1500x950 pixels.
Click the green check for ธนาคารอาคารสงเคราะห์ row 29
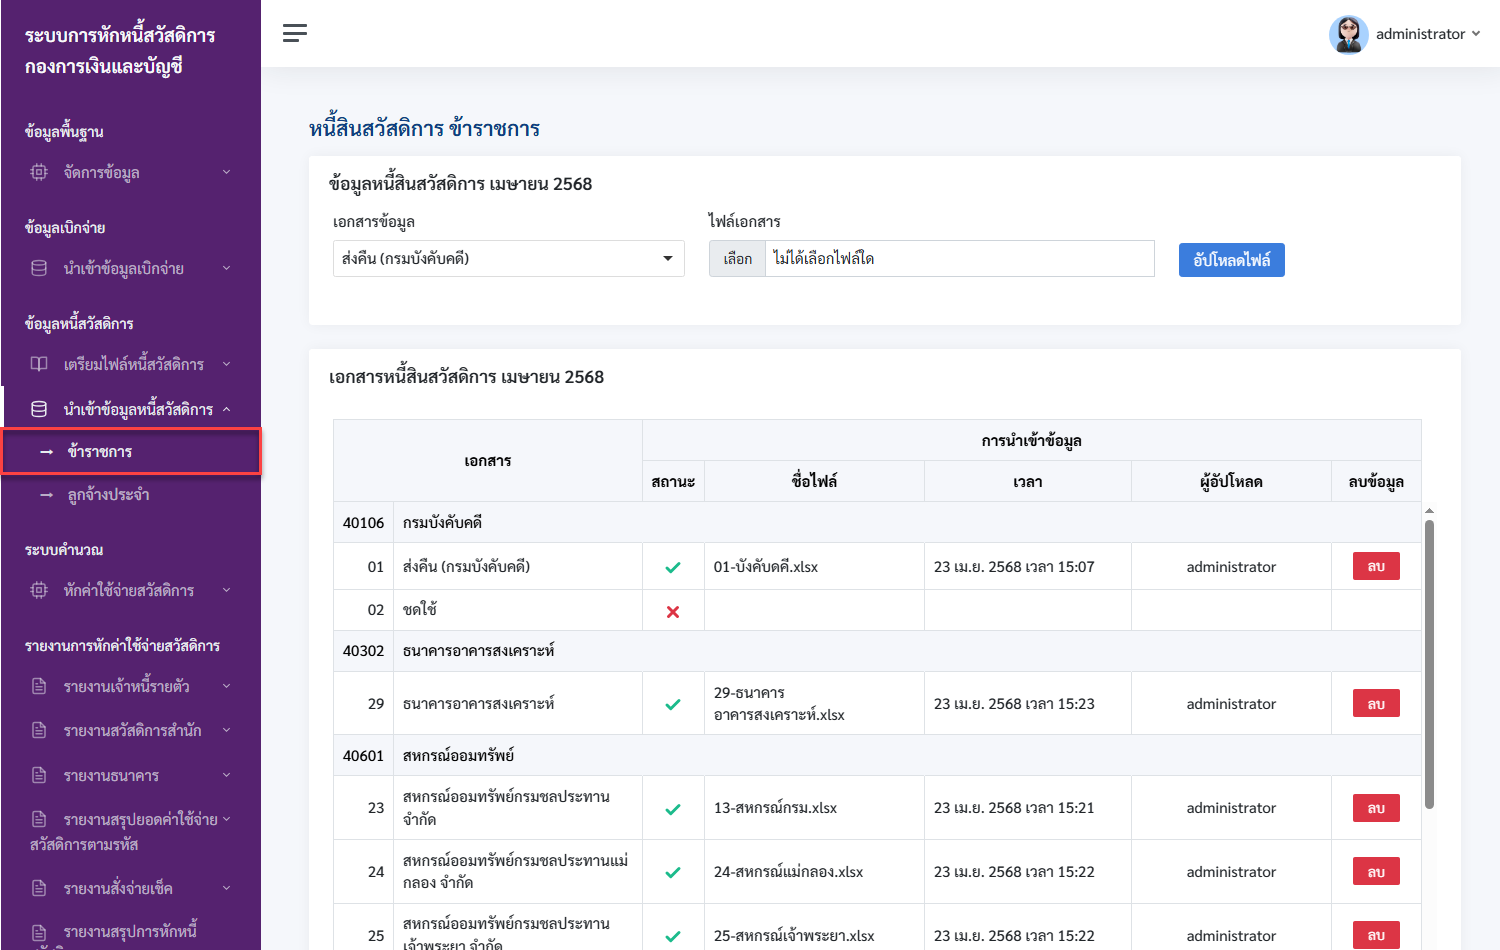(673, 704)
